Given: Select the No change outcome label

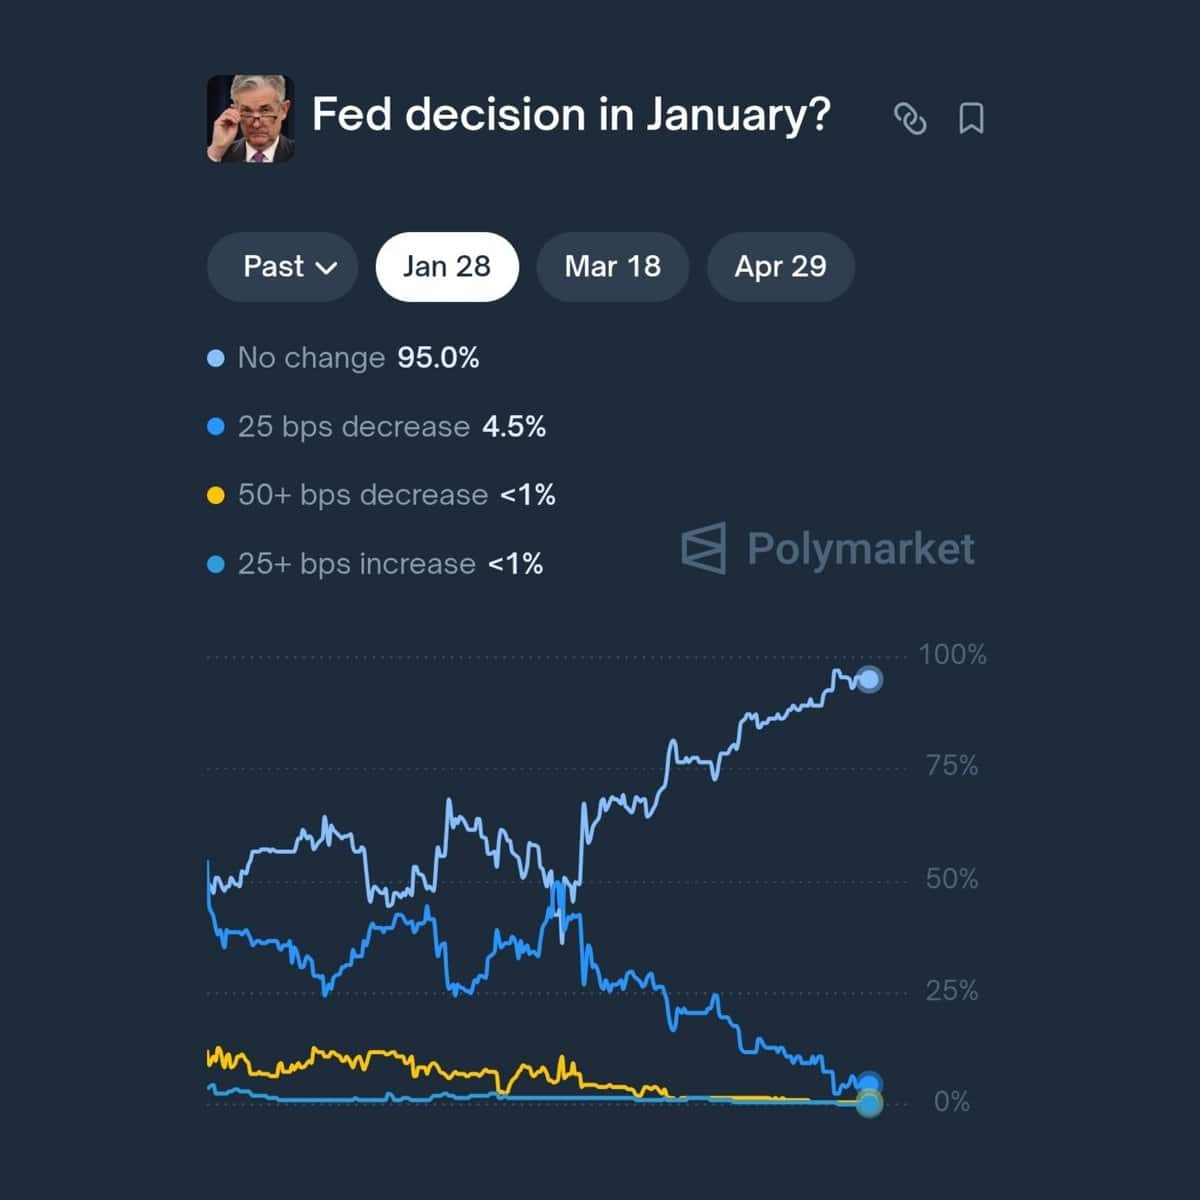Looking at the screenshot, I should (311, 358).
